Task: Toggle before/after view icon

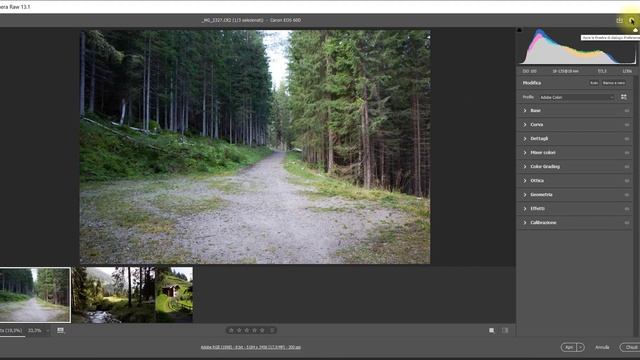Action: [x=505, y=331]
